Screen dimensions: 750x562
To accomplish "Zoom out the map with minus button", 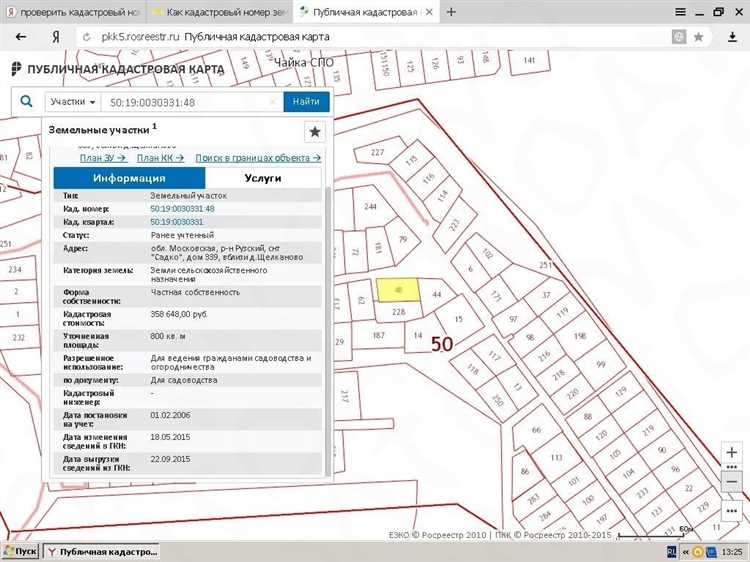I will click(x=731, y=478).
